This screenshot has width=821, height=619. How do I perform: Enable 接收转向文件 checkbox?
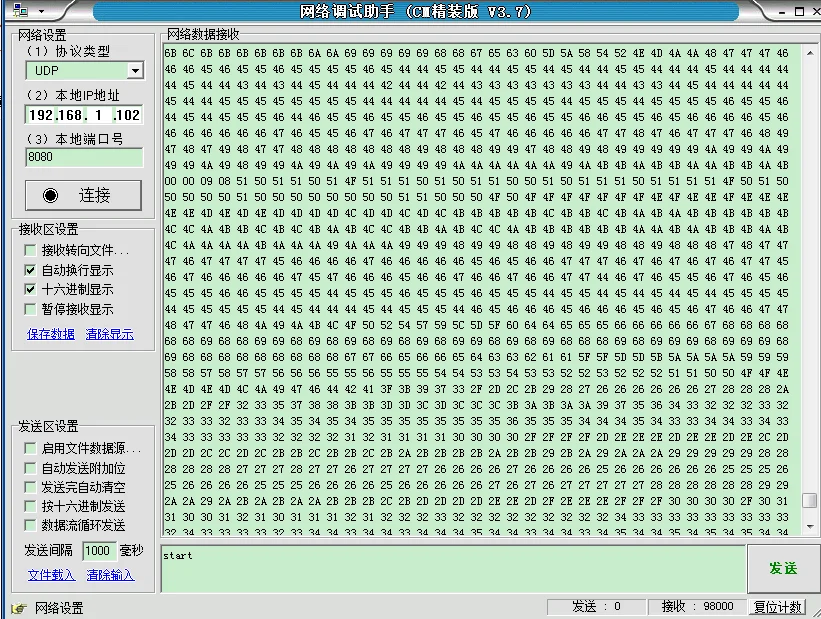30,251
